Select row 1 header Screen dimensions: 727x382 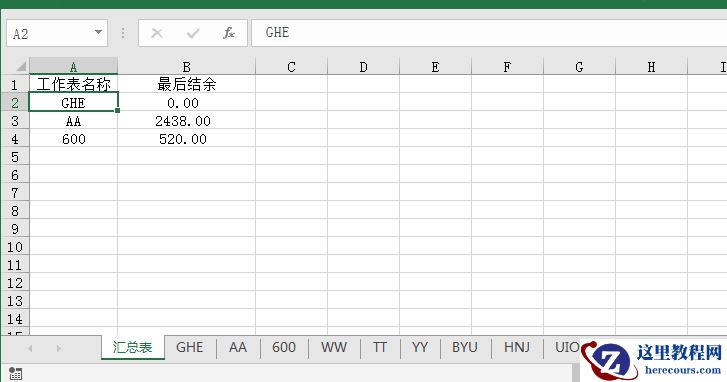tap(15, 84)
